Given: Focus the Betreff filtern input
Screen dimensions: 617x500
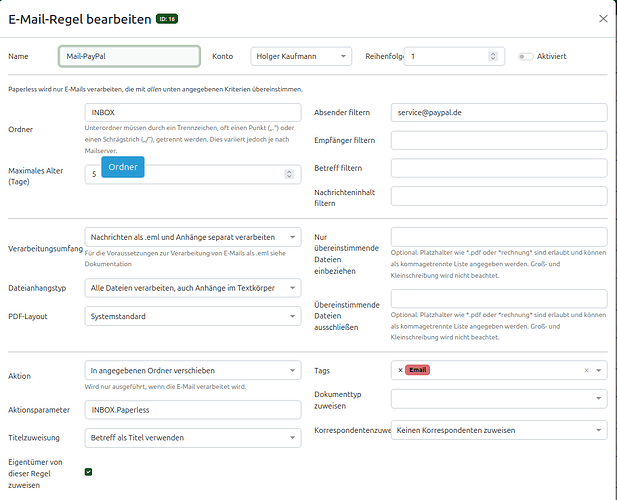Looking at the screenshot, I should point(498,168).
